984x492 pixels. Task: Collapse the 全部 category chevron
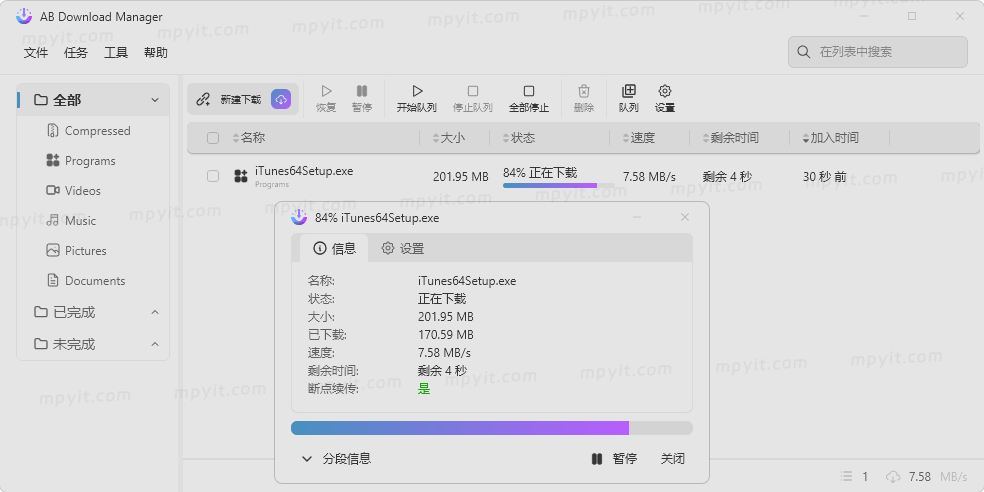pos(155,100)
